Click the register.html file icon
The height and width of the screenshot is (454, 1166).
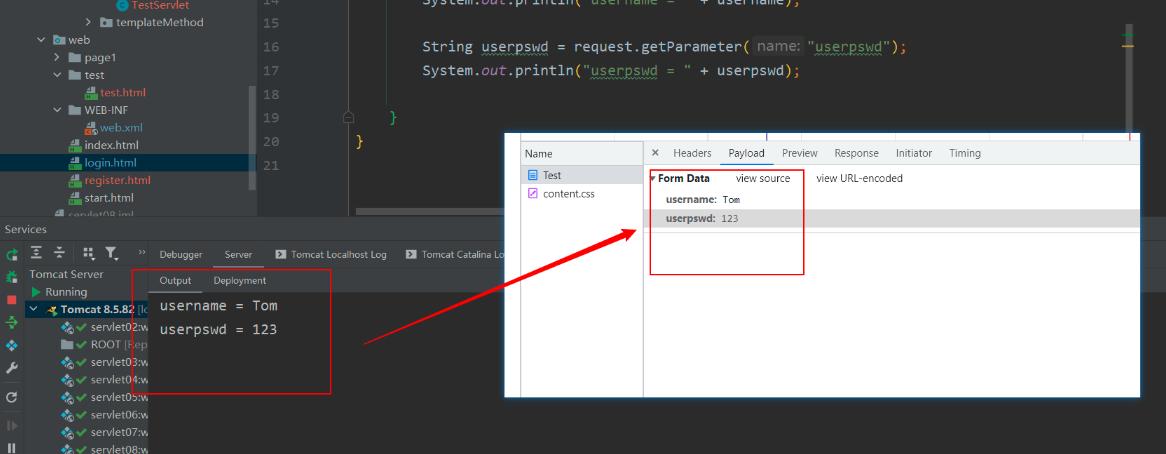(x=74, y=181)
